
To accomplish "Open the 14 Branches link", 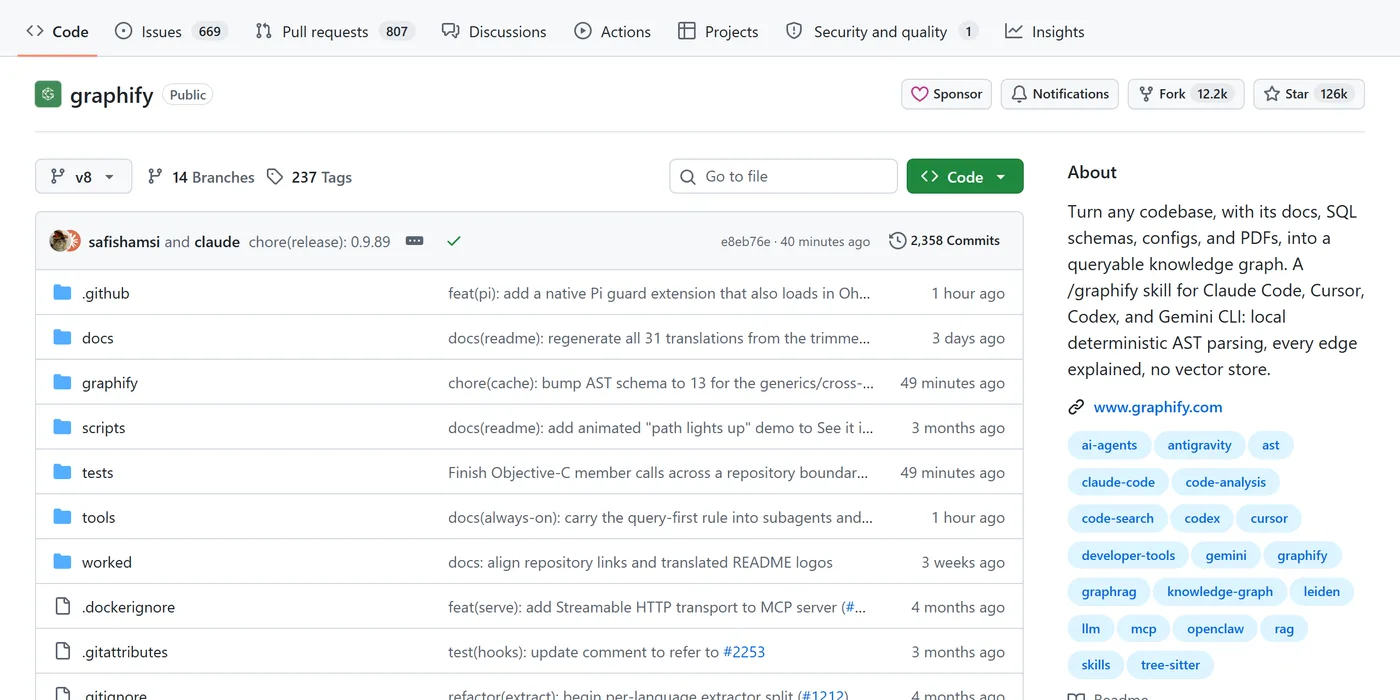I will click(201, 177).
